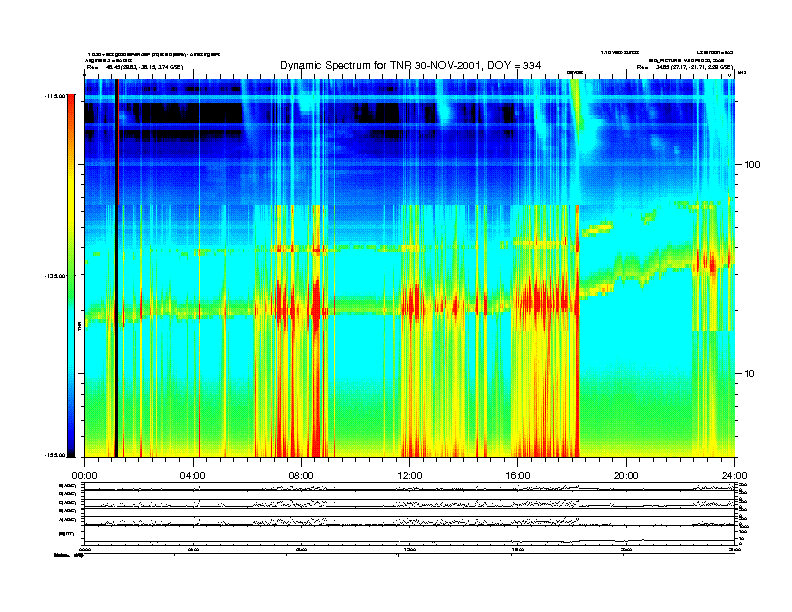
Task: Click the 100 frequency axis label
Action: click(752, 165)
